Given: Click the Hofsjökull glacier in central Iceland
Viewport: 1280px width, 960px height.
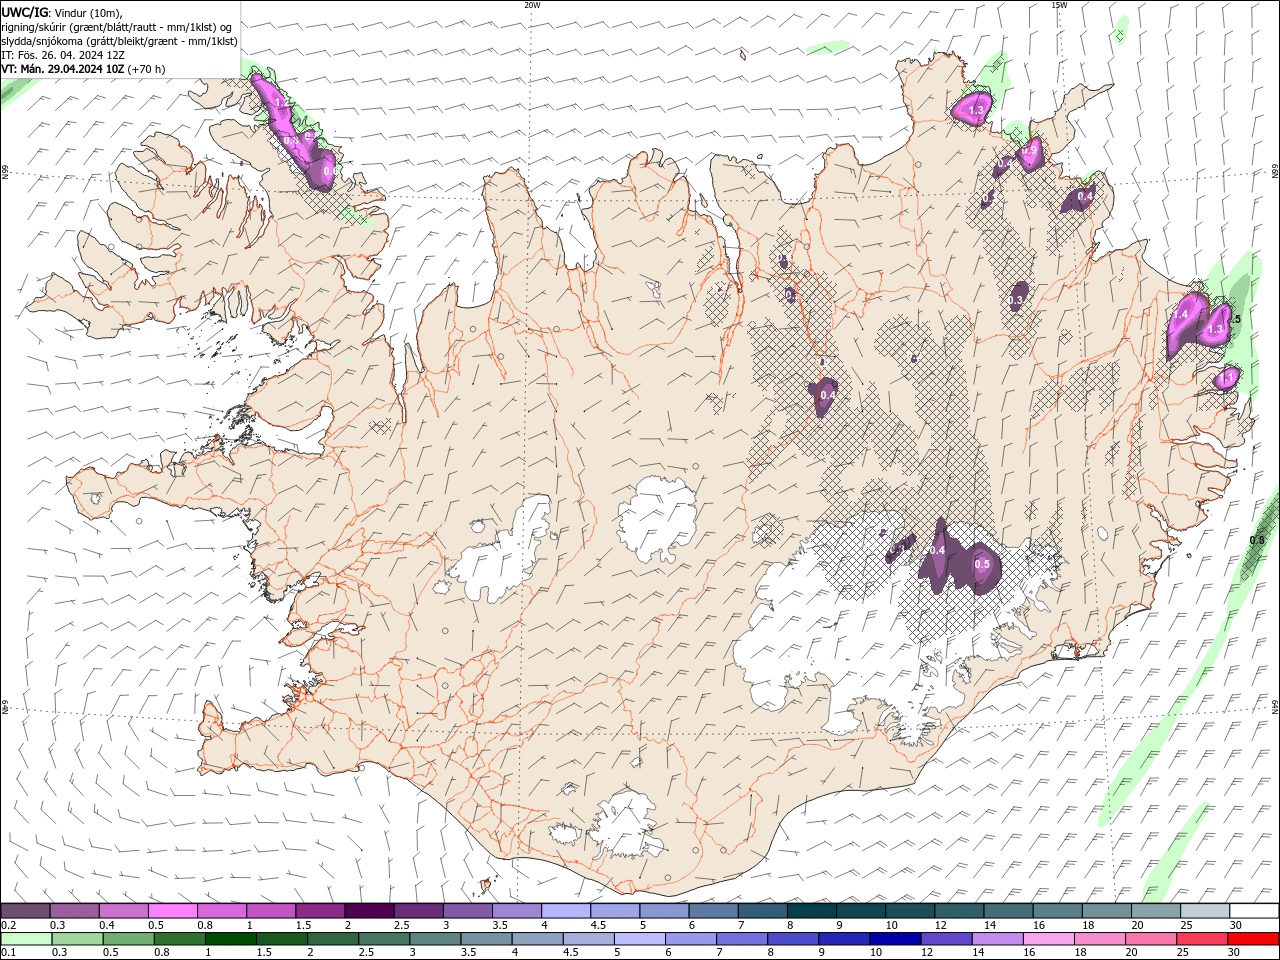Looking at the screenshot, I should [658, 520].
